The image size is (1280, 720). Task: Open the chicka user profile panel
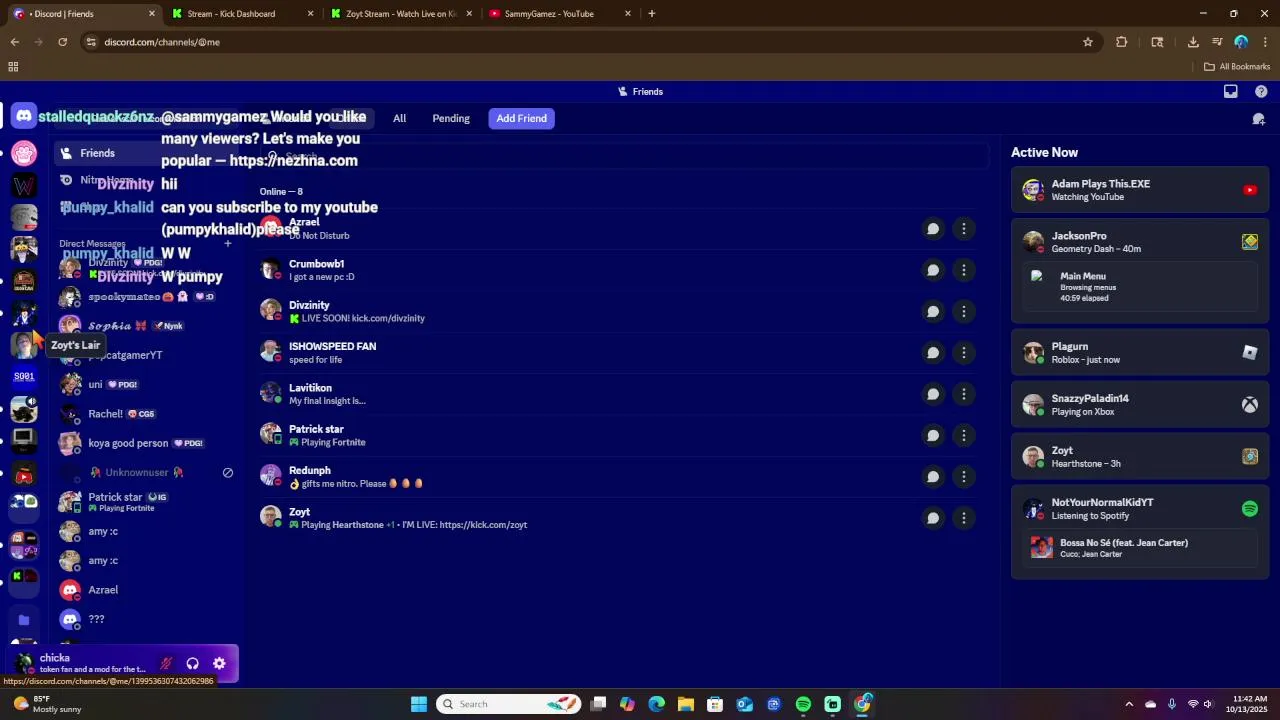(80, 663)
